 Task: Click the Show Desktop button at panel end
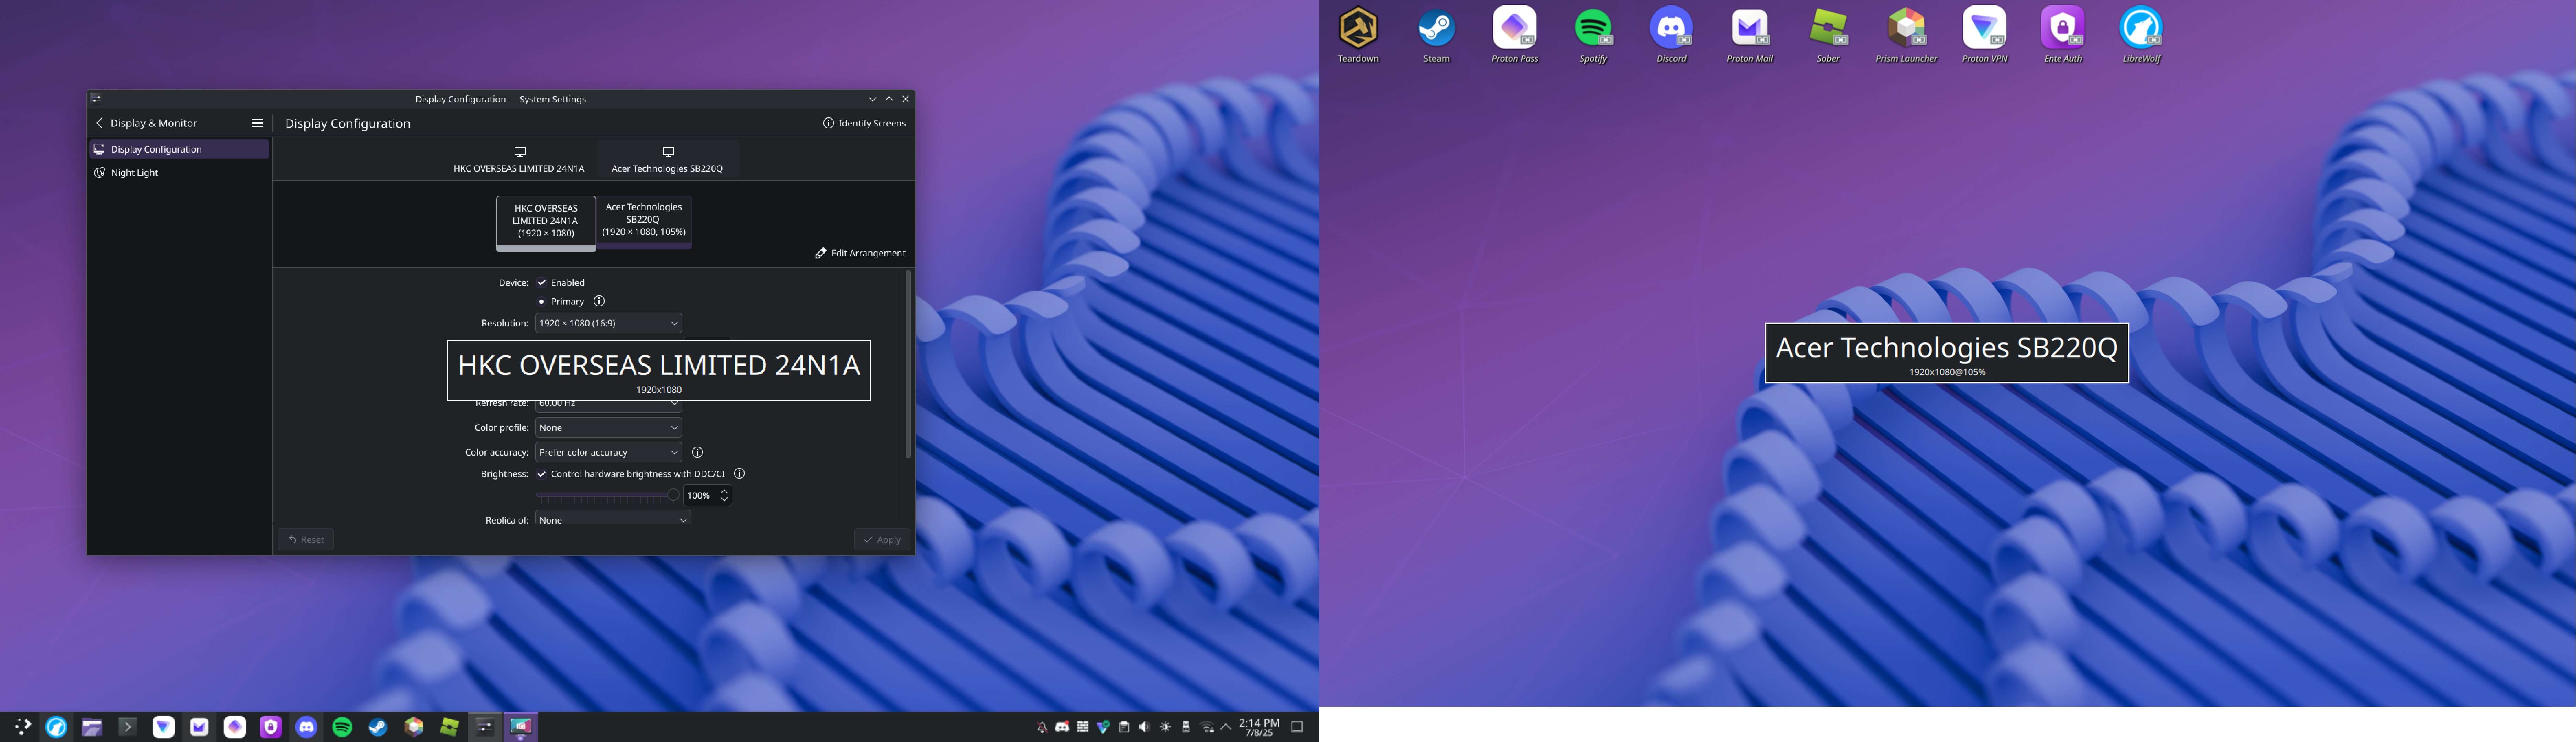1297,727
